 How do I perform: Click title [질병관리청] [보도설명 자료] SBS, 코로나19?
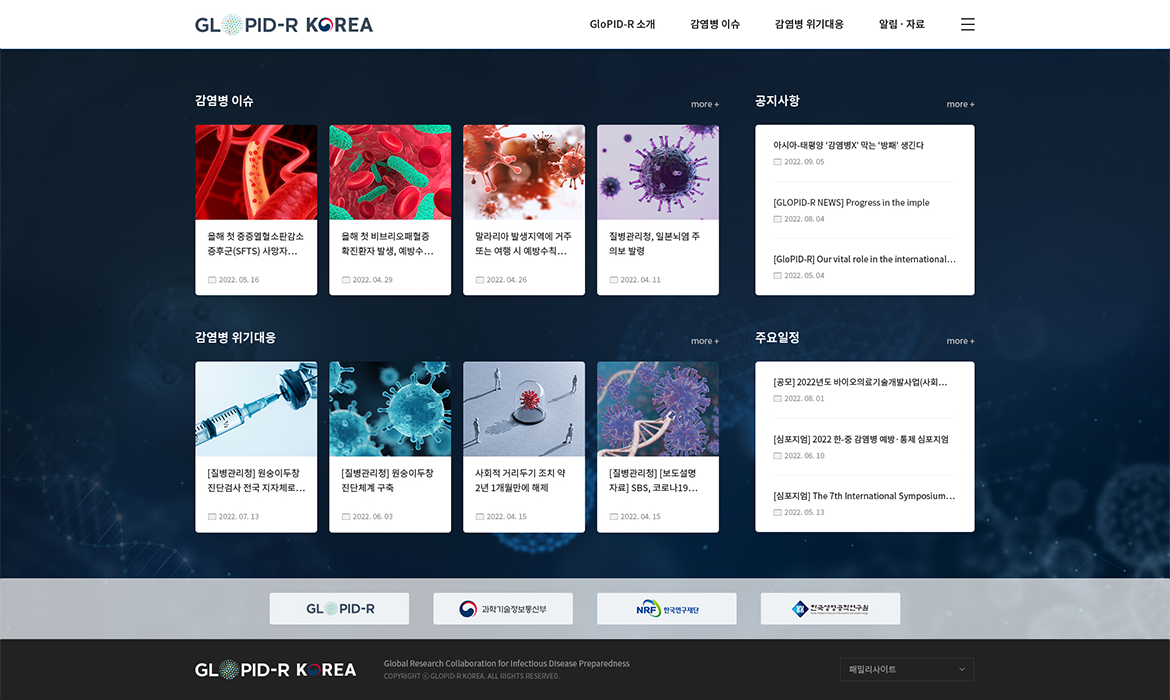pos(654,480)
